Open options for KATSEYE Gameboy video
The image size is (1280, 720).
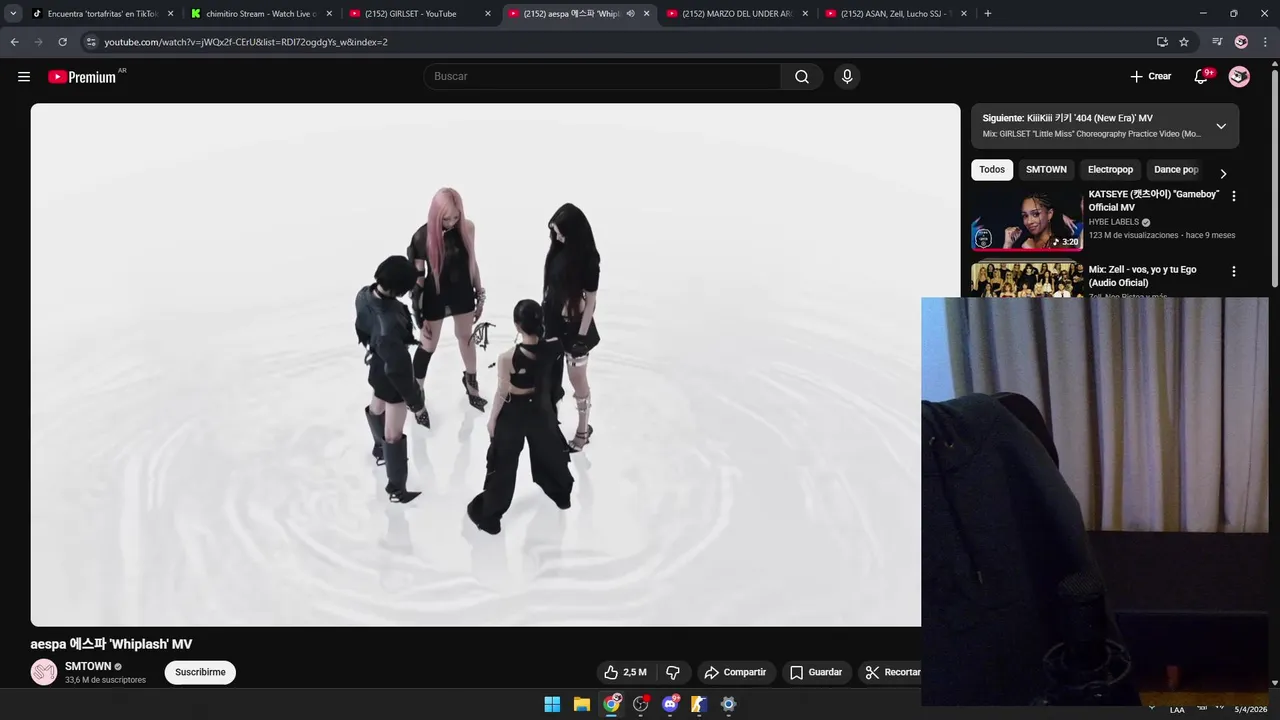pyautogui.click(x=1233, y=196)
